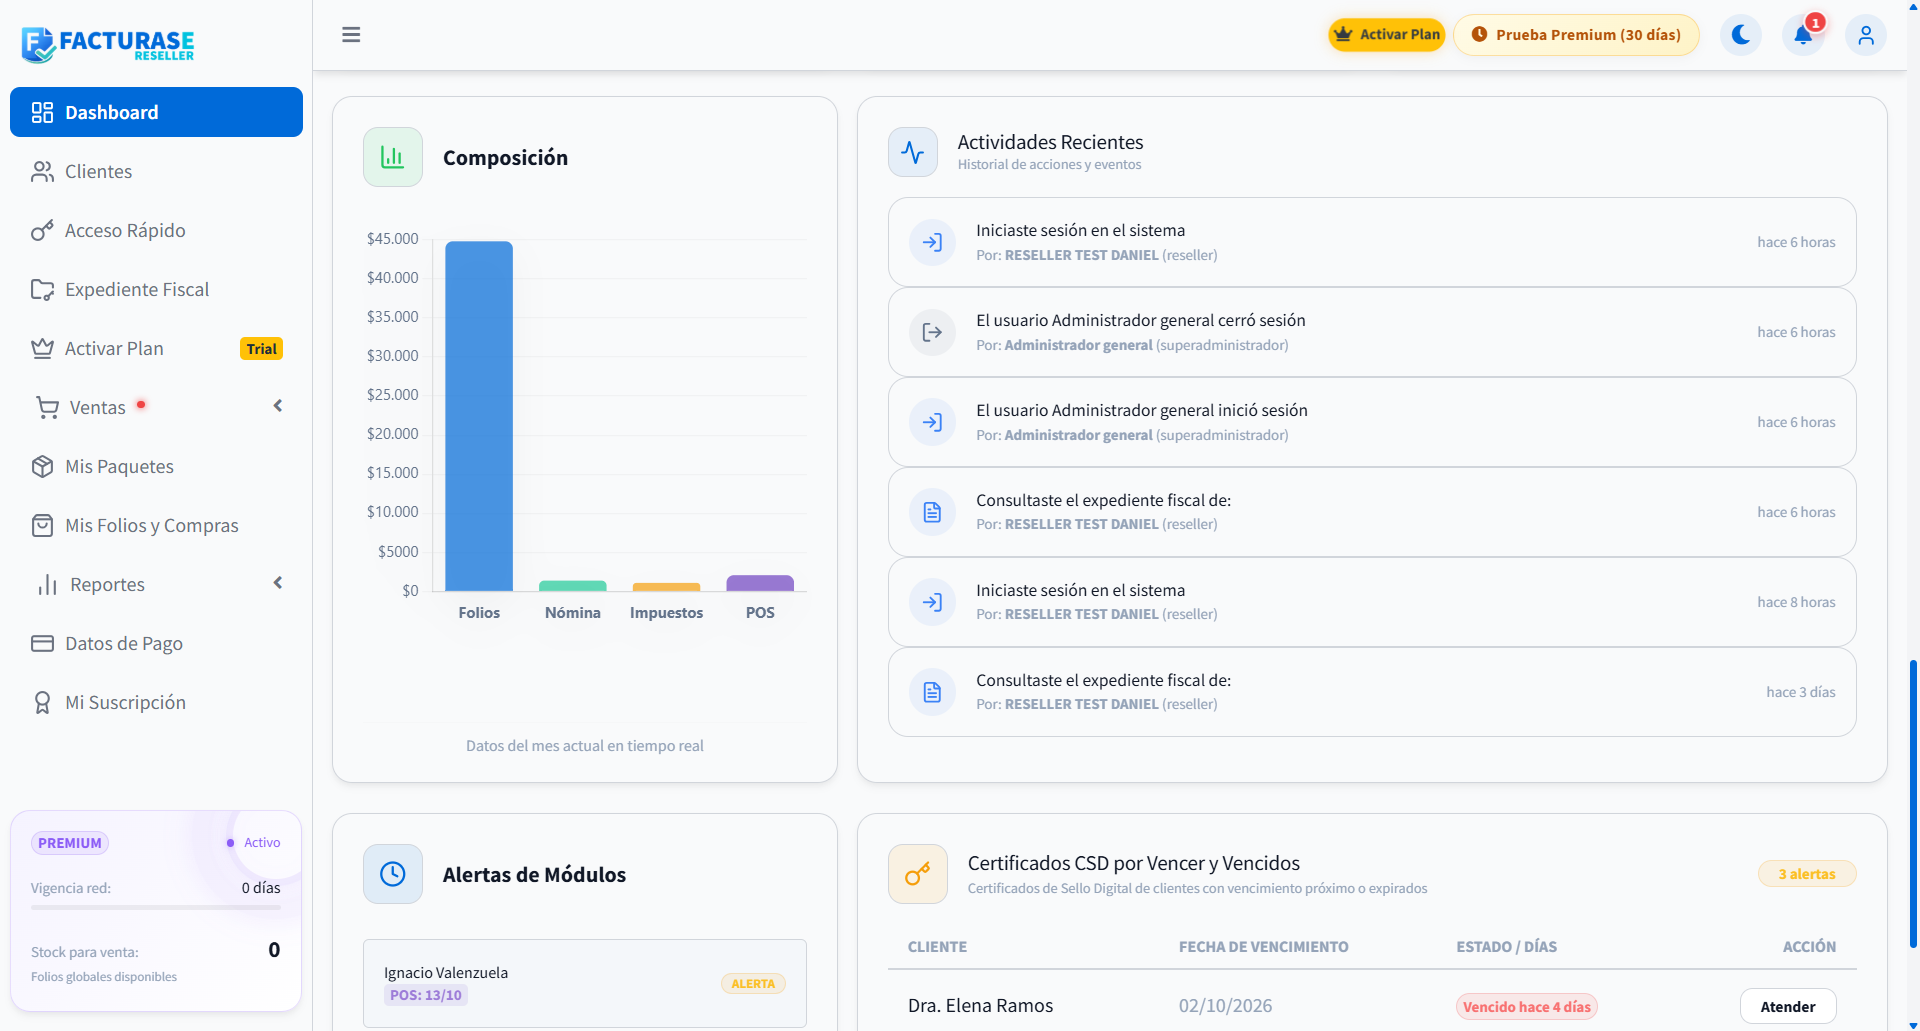Expand the Reportes submenu chevron

pyautogui.click(x=278, y=583)
